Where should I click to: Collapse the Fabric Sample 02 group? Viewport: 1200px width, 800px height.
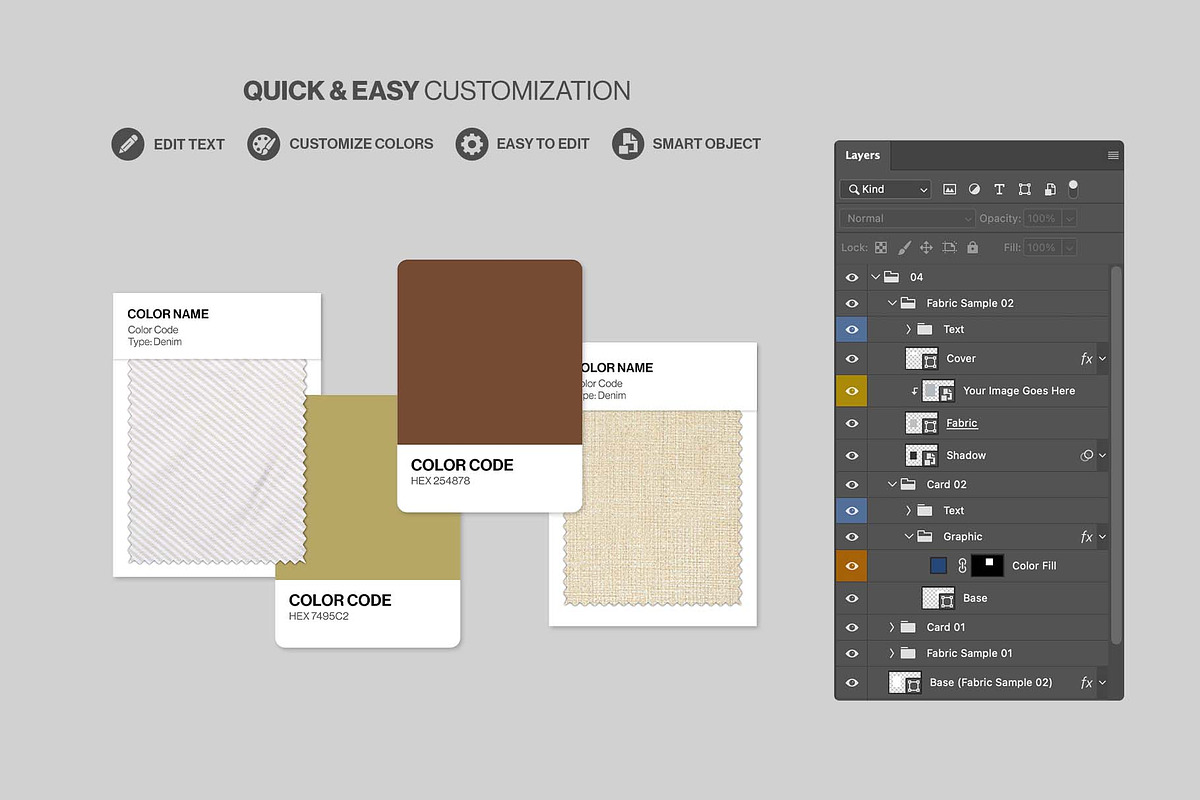[892, 303]
